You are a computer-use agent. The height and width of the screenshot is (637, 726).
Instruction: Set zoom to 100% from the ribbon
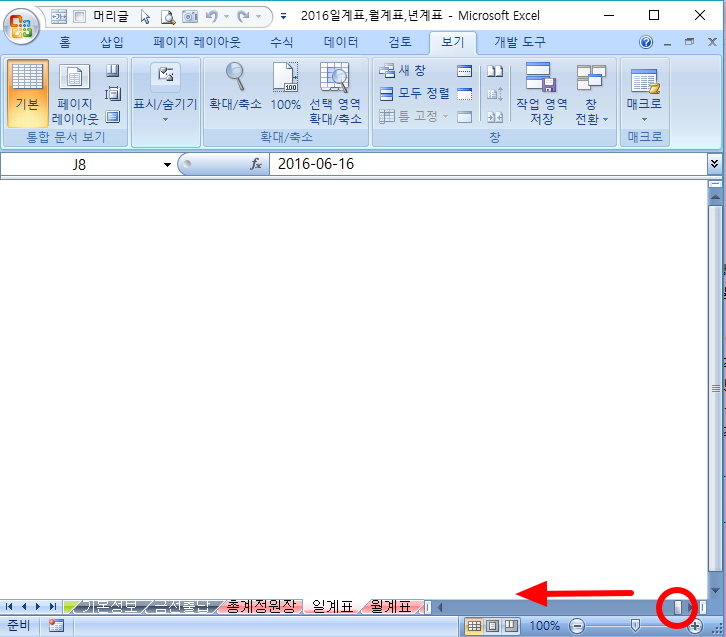click(x=285, y=88)
